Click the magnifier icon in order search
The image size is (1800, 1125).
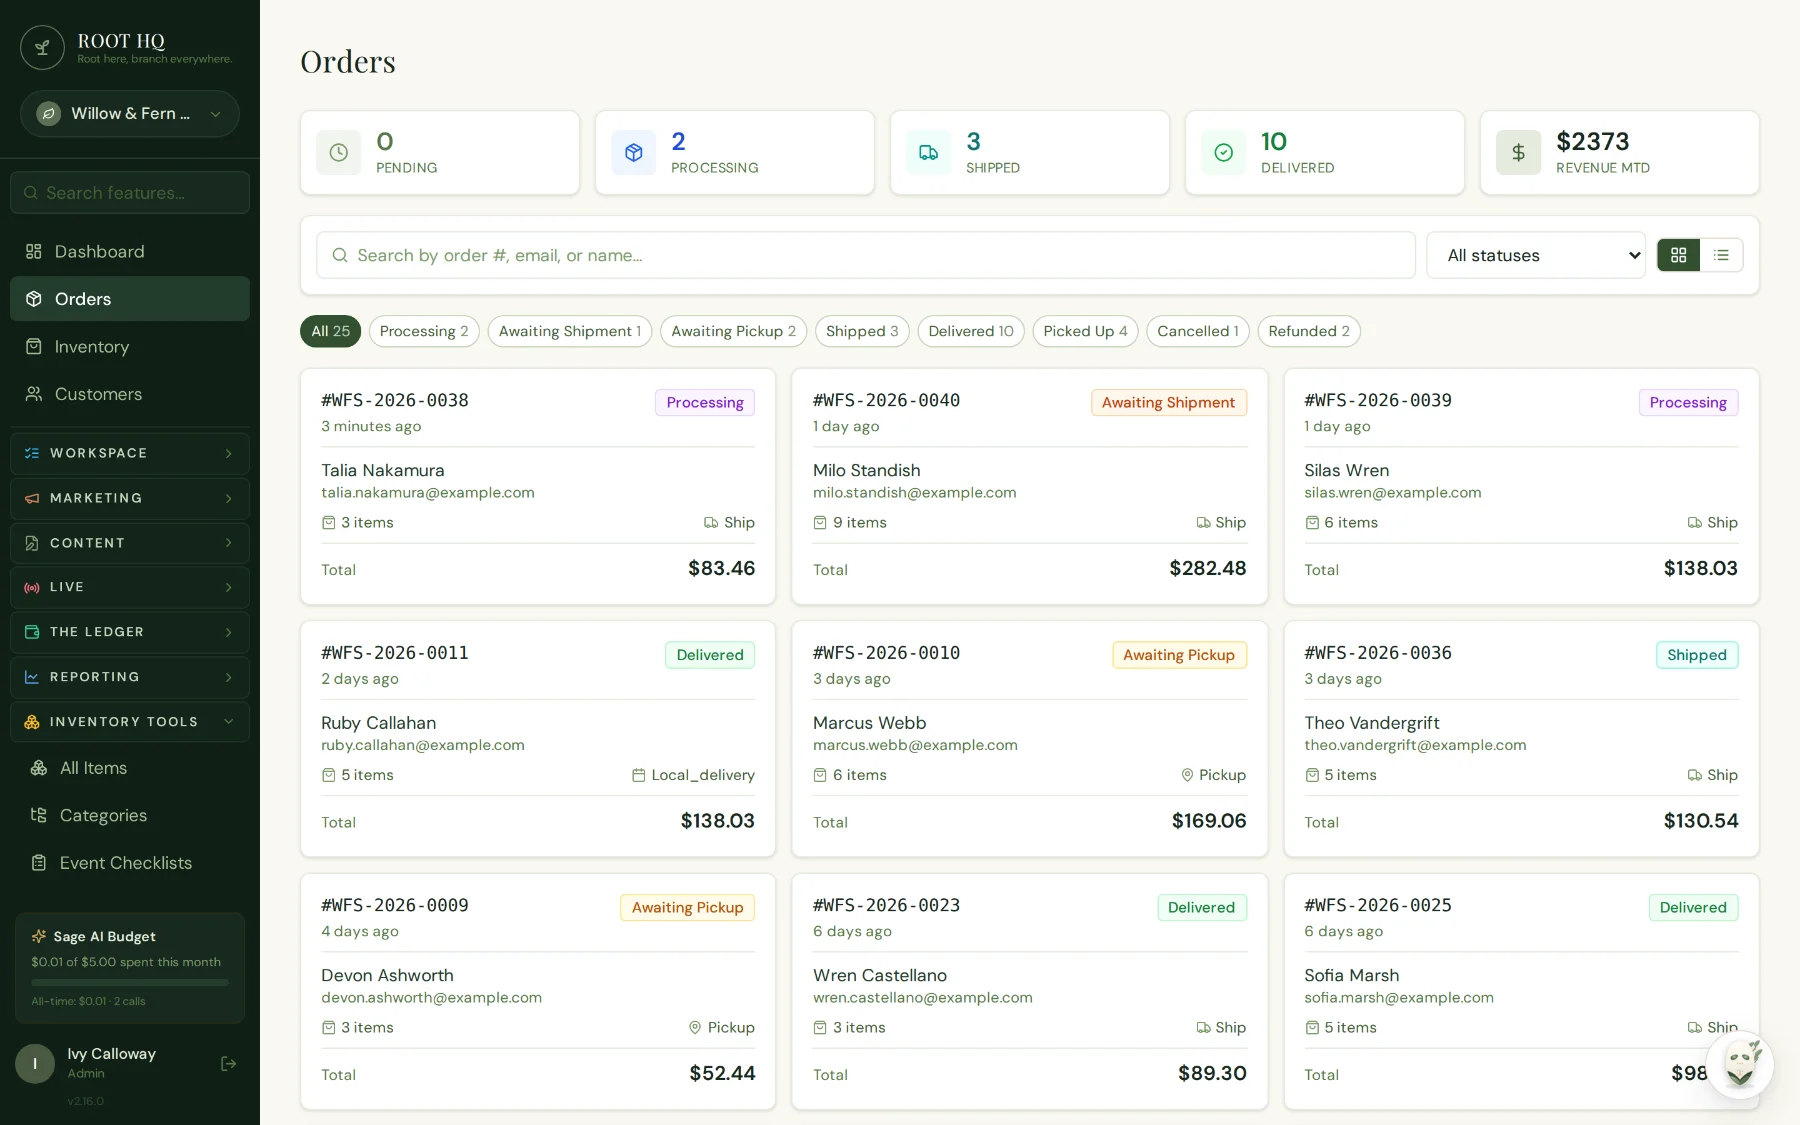(340, 256)
